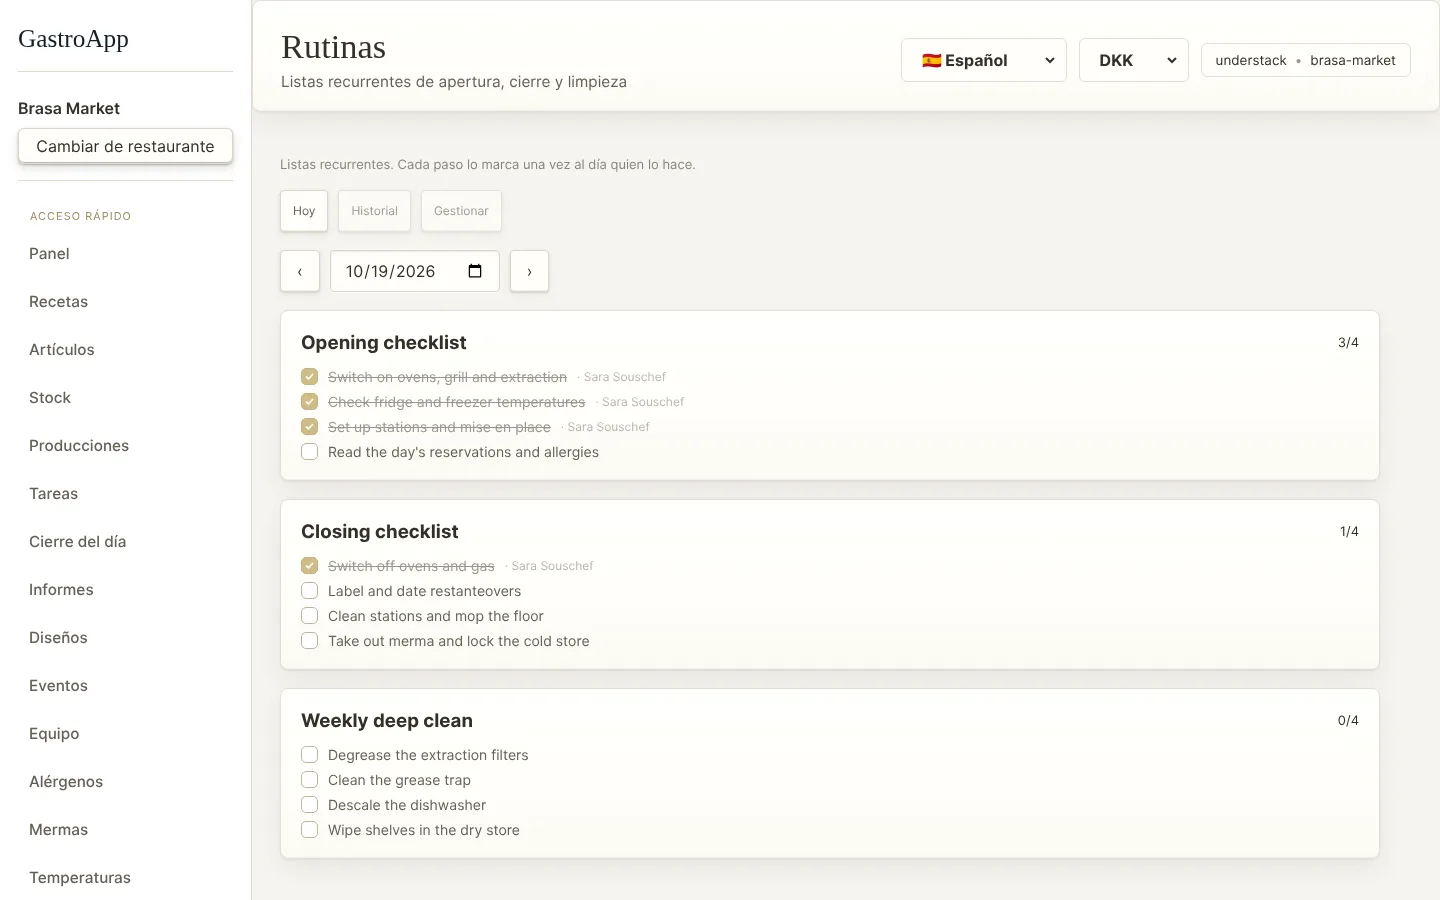Check 'Take out merma and lock the cold store'

click(310, 641)
